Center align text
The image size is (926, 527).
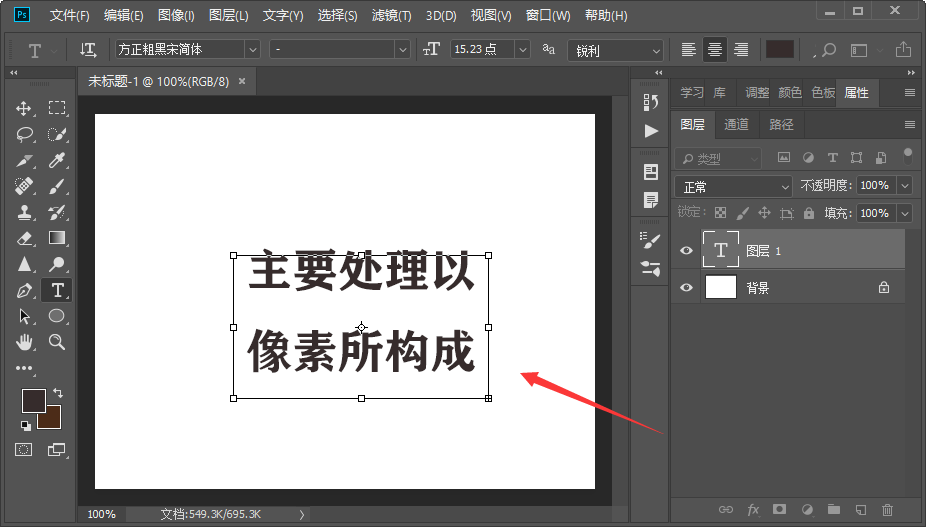(x=715, y=50)
